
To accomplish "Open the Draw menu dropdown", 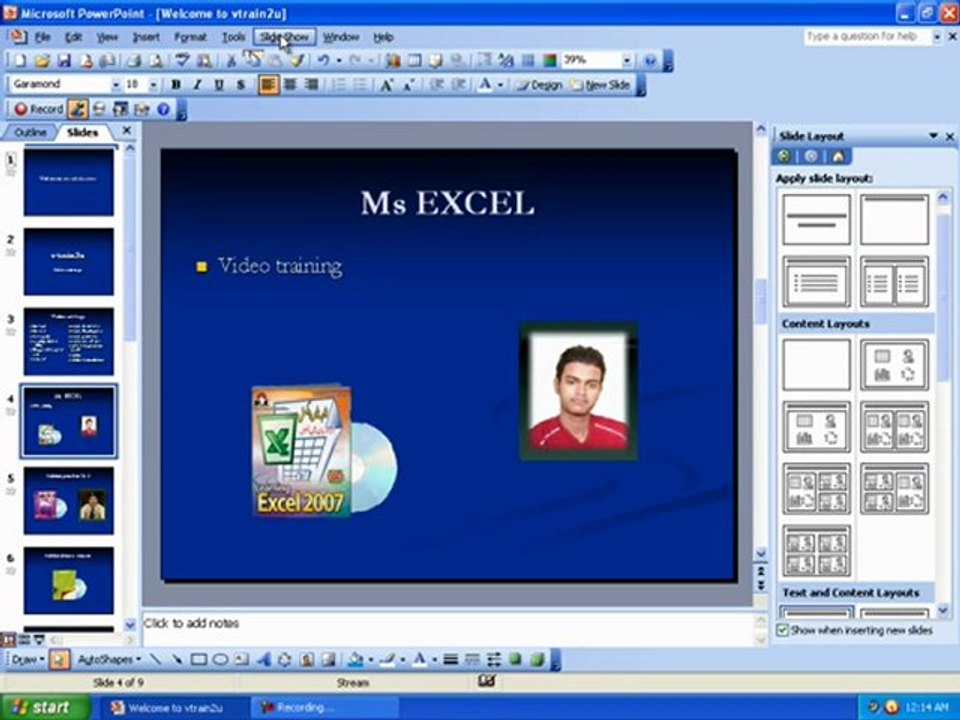I will click(28, 659).
